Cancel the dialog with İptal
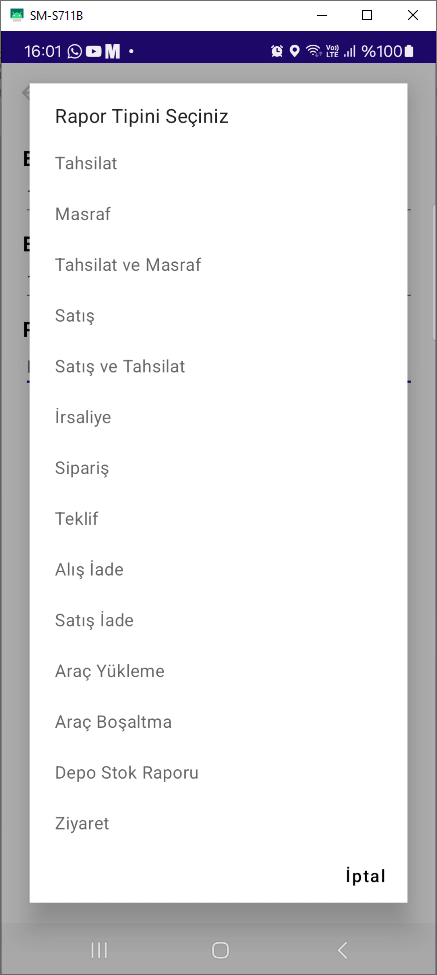This screenshot has width=437, height=975. coord(366,876)
